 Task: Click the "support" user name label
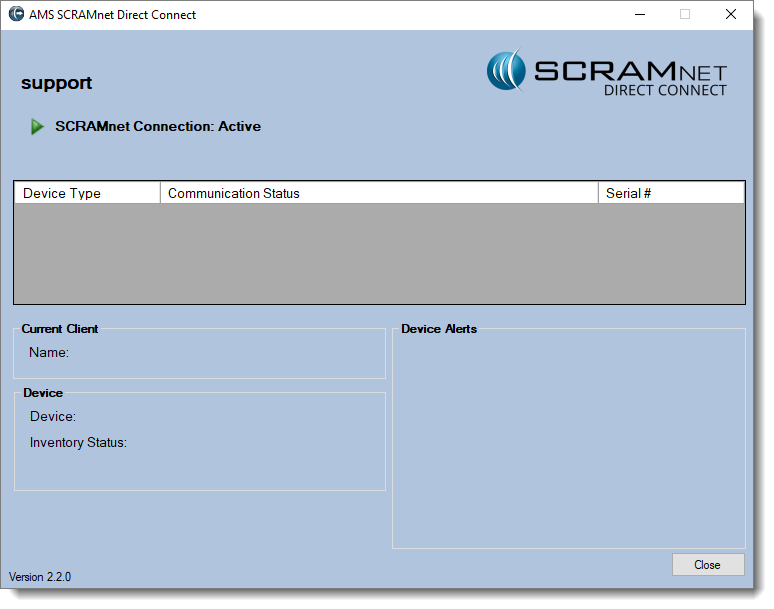(57, 83)
